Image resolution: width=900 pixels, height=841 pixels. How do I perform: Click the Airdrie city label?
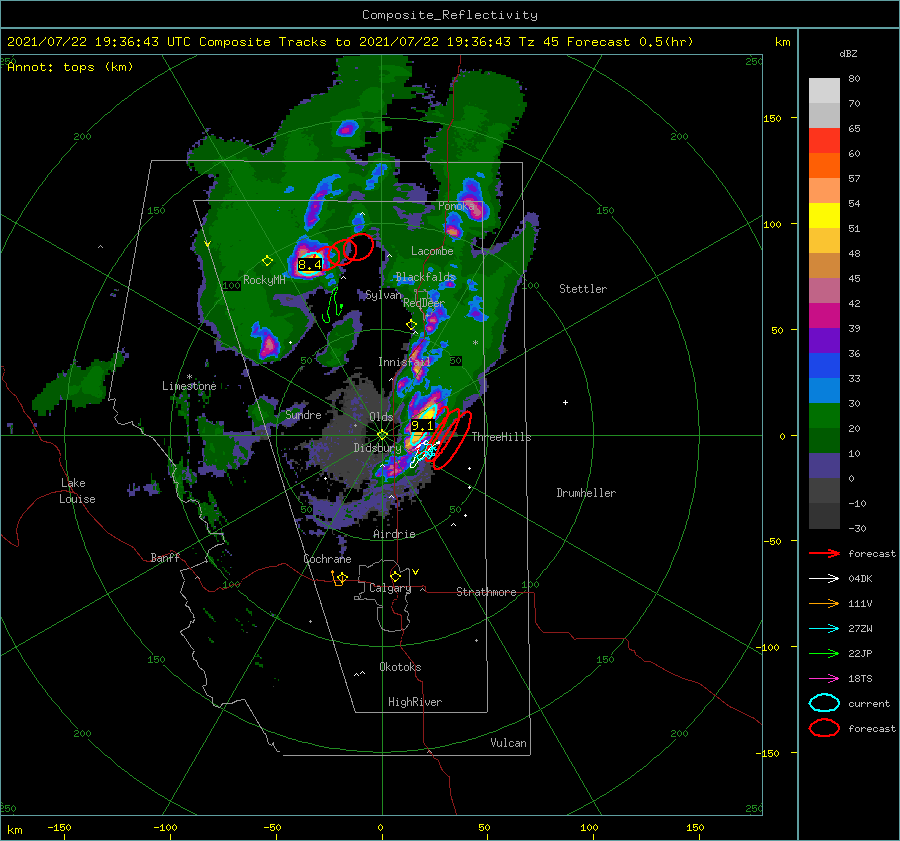tap(394, 534)
